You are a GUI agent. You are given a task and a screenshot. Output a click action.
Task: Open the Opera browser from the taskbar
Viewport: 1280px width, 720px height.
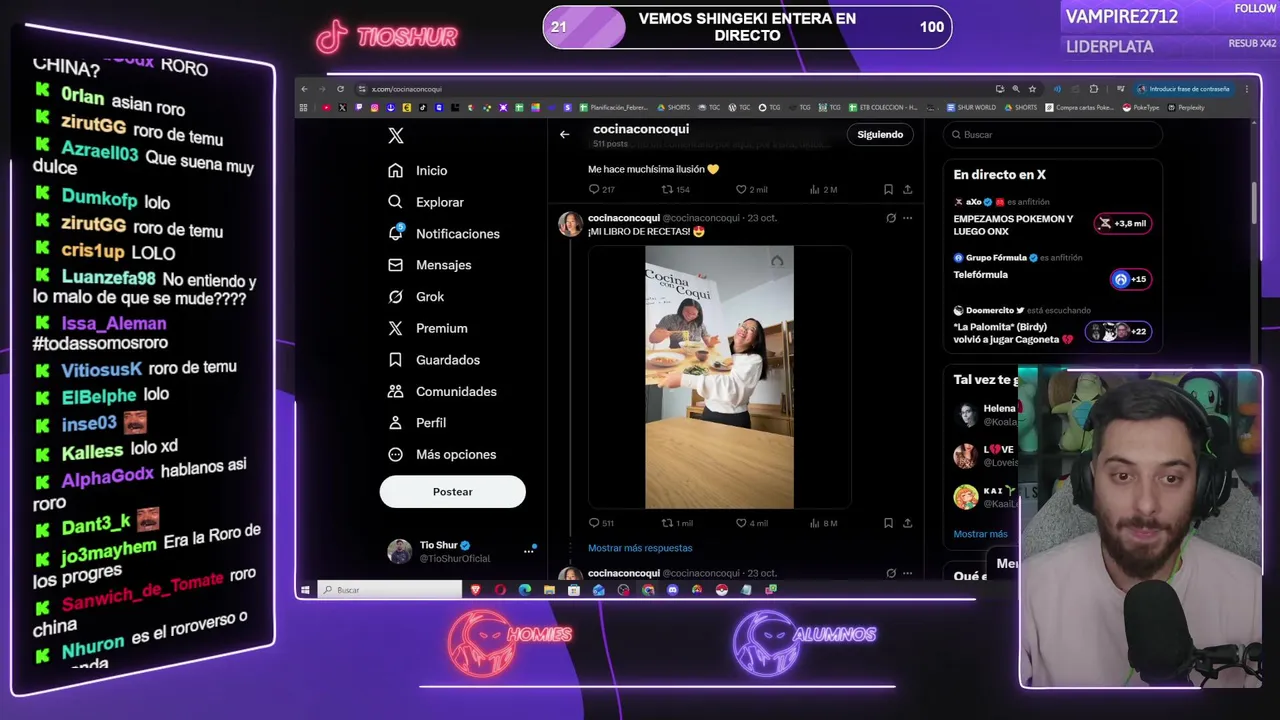click(x=500, y=590)
